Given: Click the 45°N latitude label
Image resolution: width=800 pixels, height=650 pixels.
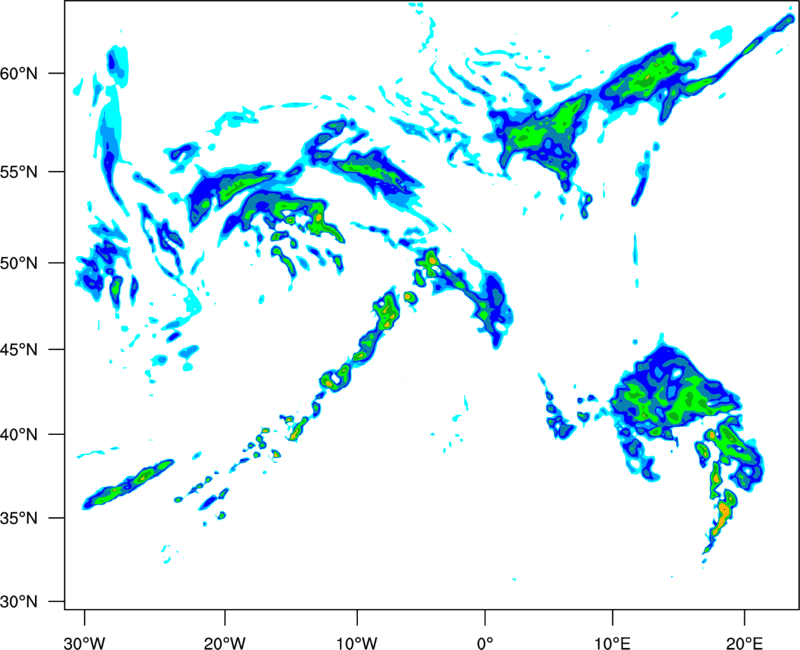Looking at the screenshot, I should 19,349.
